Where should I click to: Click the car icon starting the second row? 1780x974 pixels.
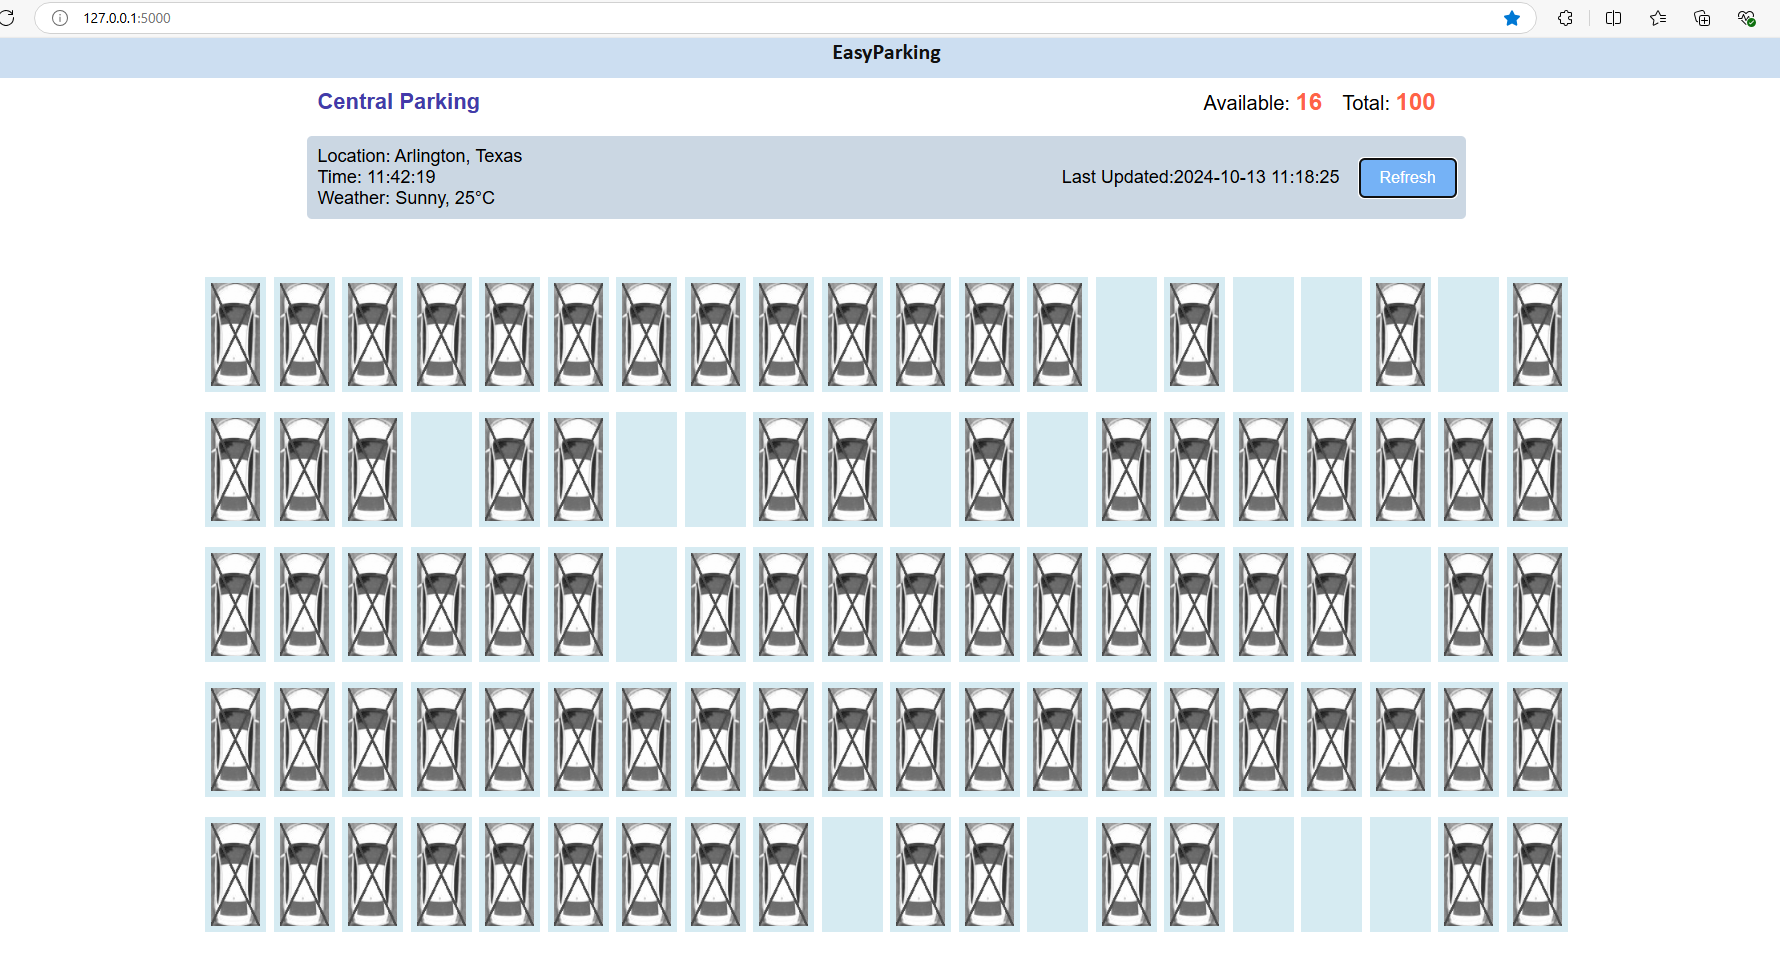[x=234, y=469]
